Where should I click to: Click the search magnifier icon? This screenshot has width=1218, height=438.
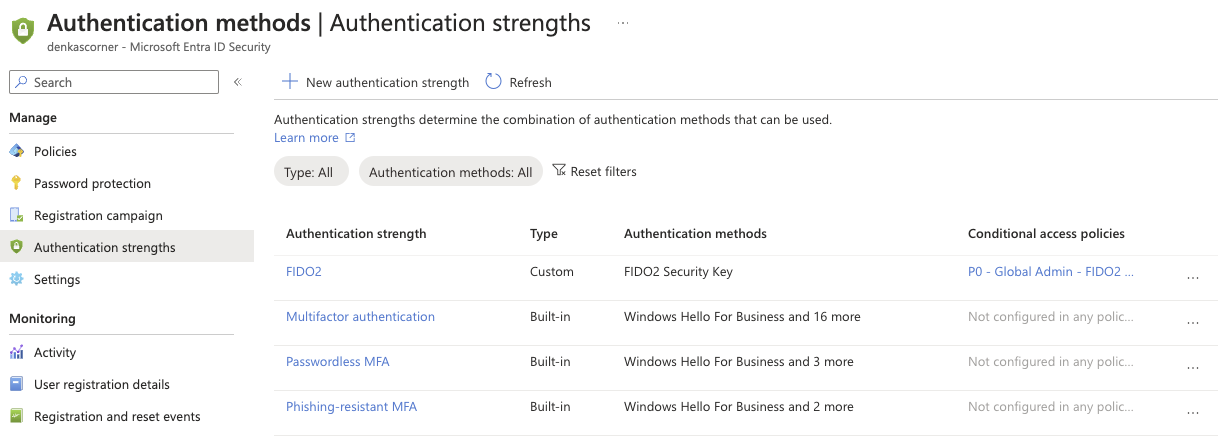[x=23, y=82]
